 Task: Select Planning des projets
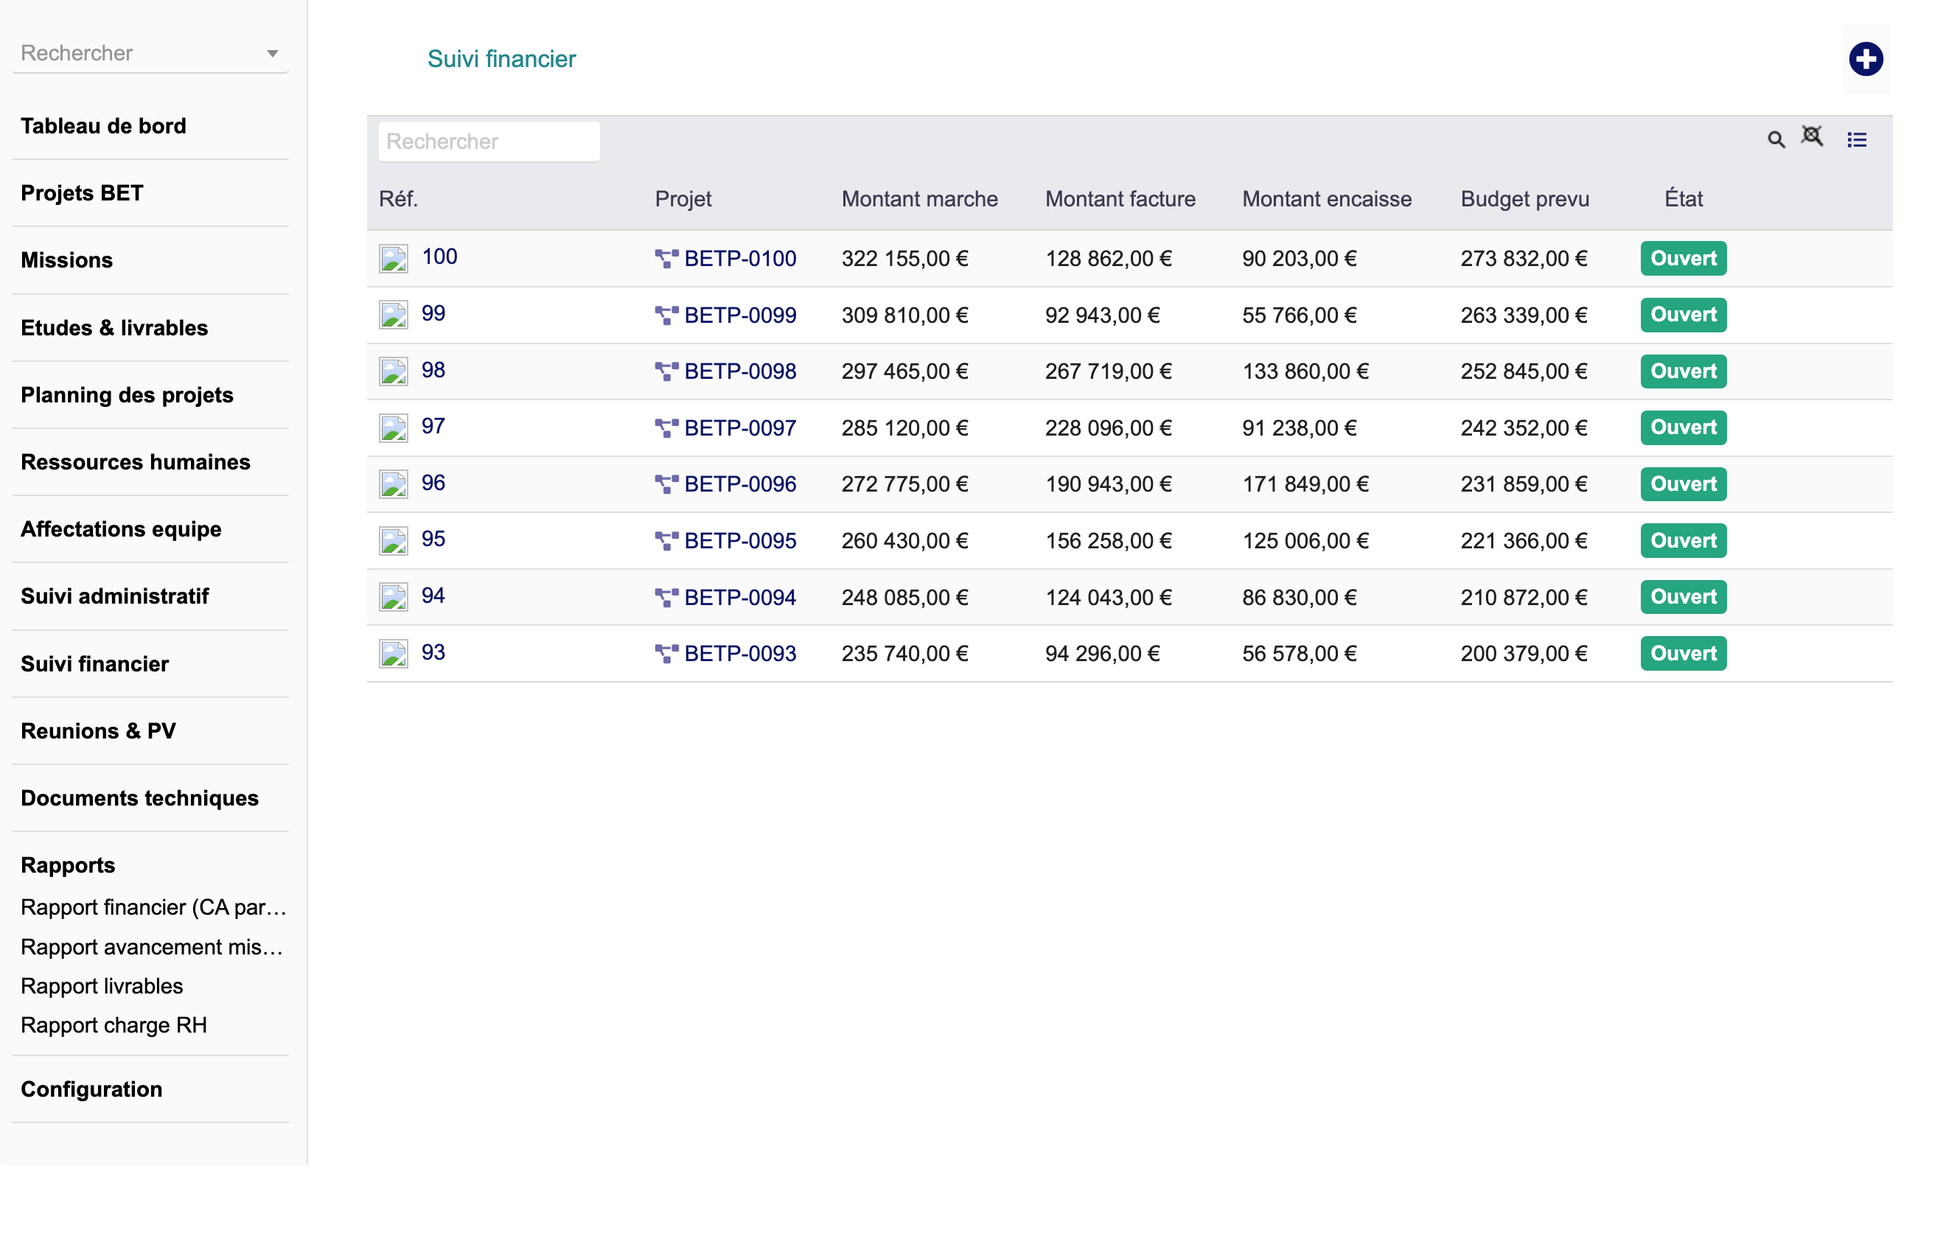[127, 395]
